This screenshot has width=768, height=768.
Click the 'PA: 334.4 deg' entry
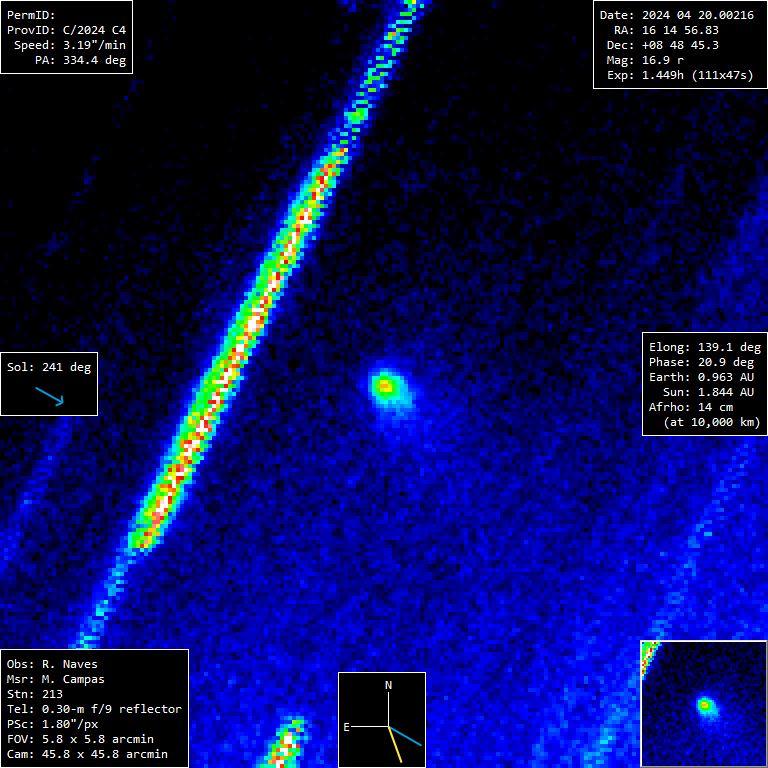click(80, 60)
